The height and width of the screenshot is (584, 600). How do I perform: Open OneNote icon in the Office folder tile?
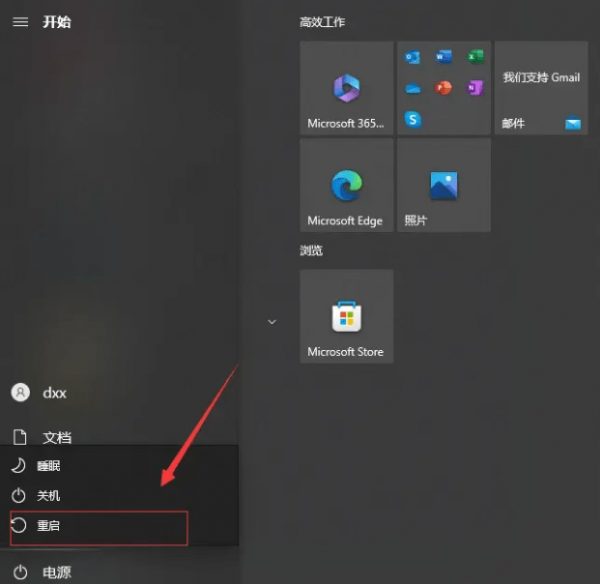pyautogui.click(x=475, y=88)
